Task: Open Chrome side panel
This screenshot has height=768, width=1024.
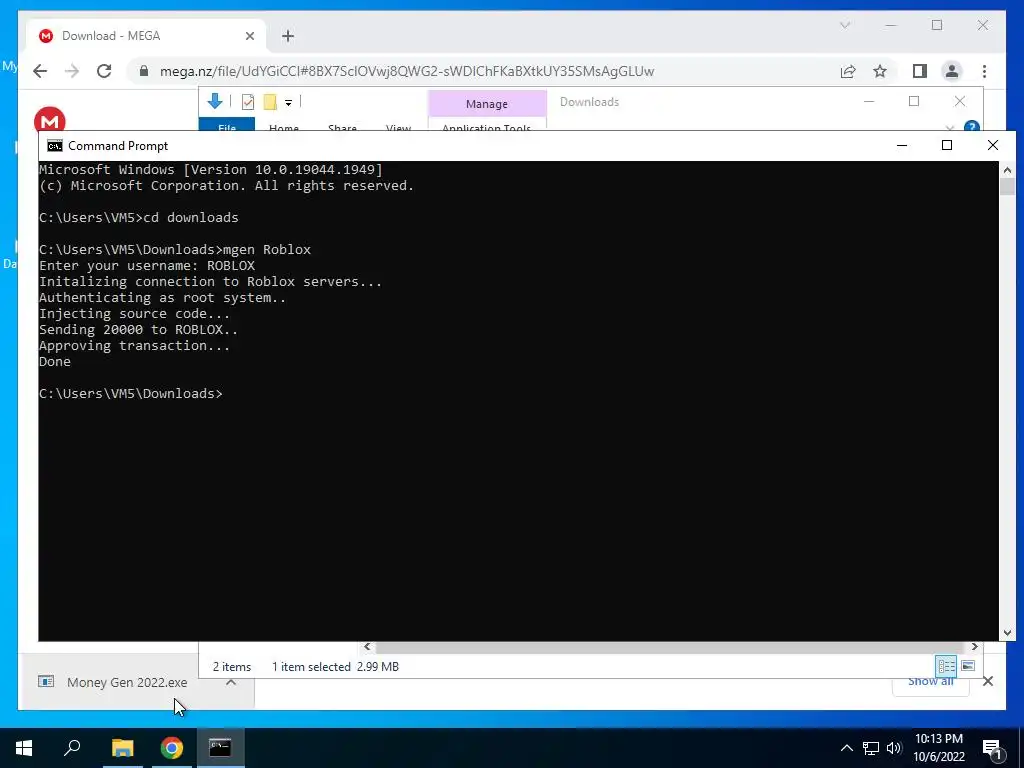Action: [x=920, y=71]
